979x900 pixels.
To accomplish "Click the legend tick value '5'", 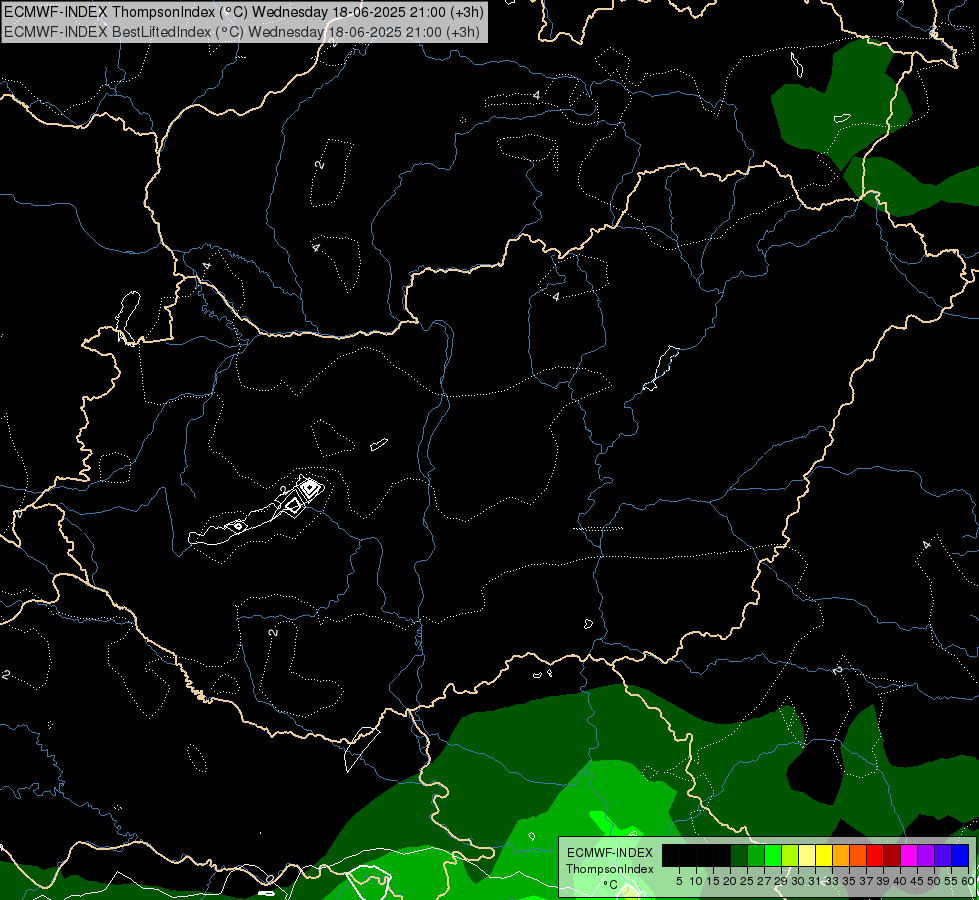I will coord(679,881).
